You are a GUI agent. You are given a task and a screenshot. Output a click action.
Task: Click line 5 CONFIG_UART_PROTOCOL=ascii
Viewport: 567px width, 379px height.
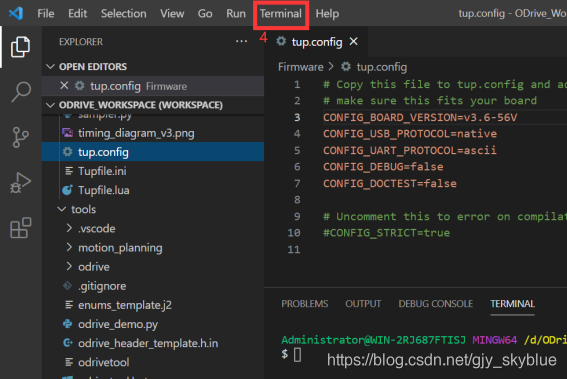click(x=410, y=150)
